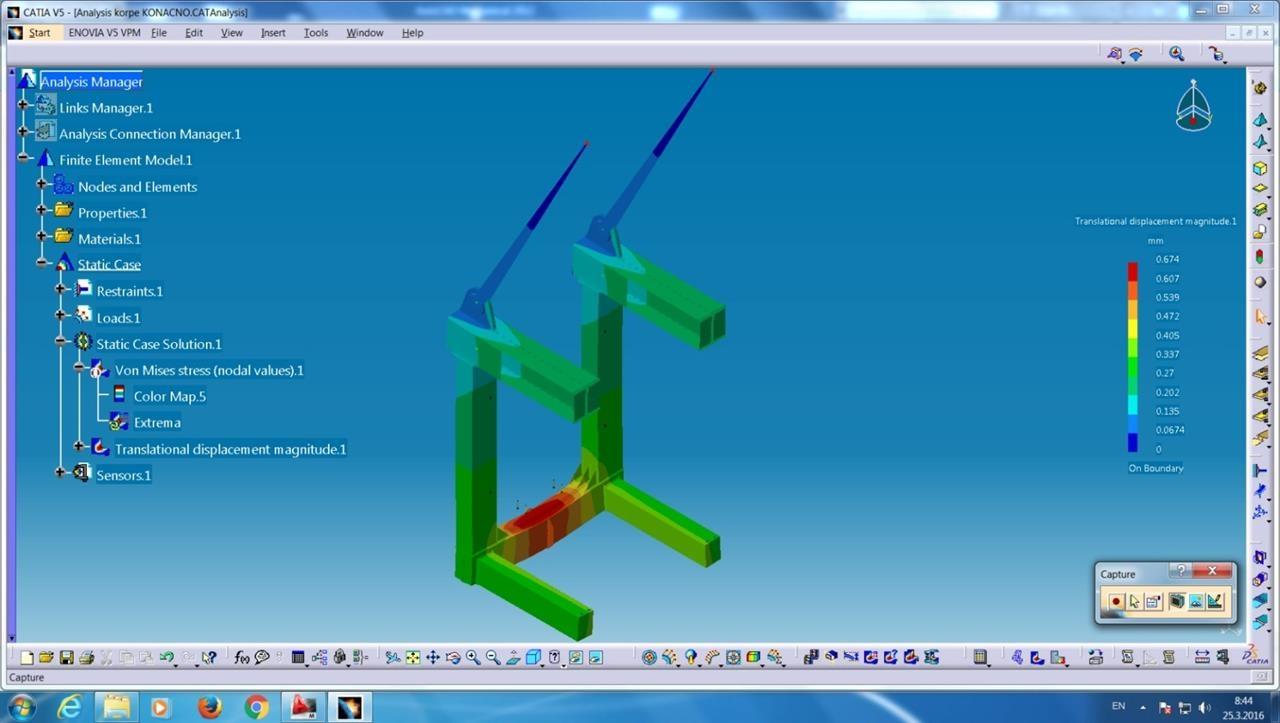This screenshot has height=723, width=1280.
Task: Click the dark blue 0 legend swatch
Action: coord(1133,442)
